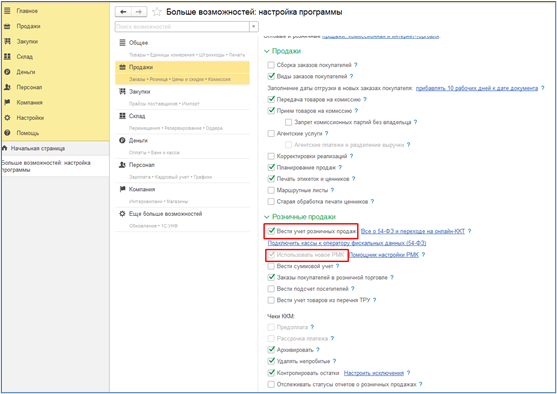Click the Деньги icon in settings sections
Screen dimensions: 557x394
pos(123,141)
